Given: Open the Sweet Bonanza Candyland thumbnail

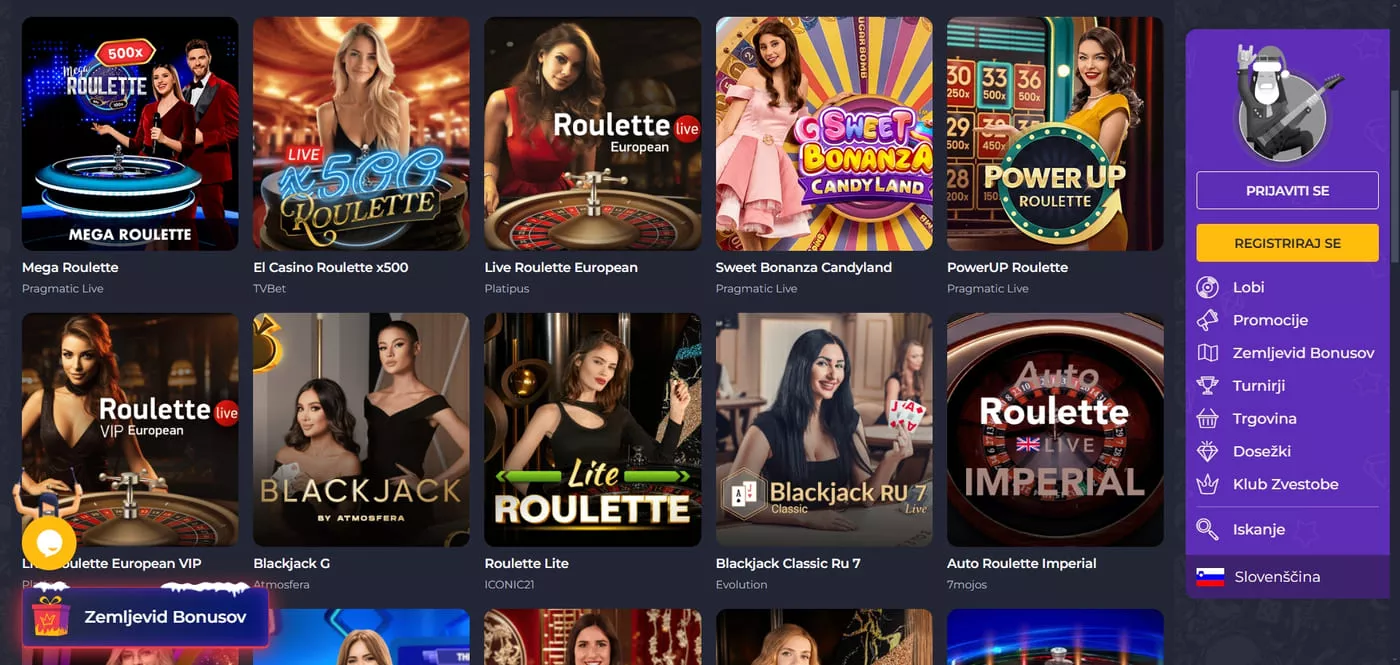Looking at the screenshot, I should [x=824, y=134].
